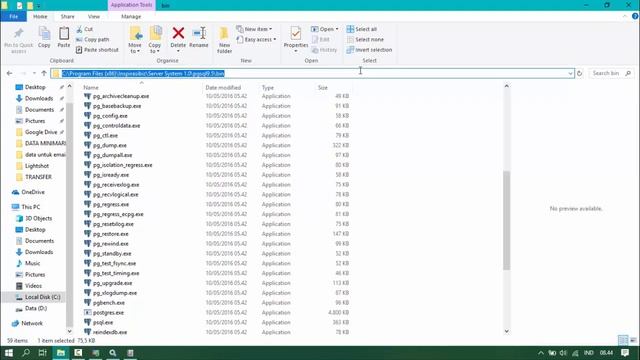Sort by Size column header
Viewport: 640px width, 360px height.
click(x=322, y=88)
